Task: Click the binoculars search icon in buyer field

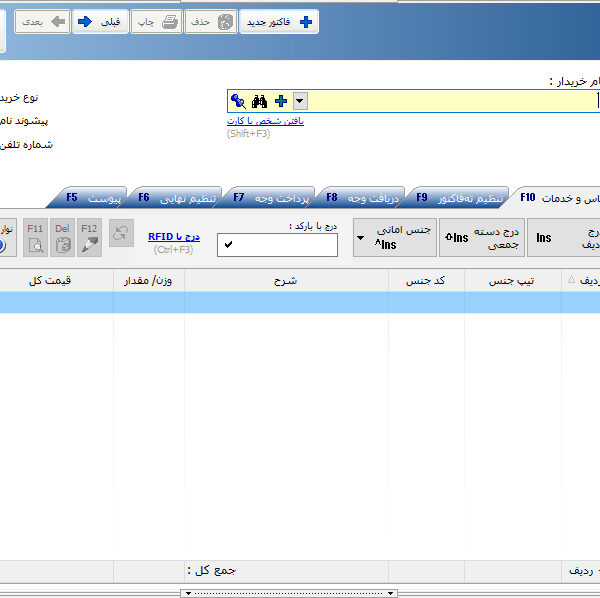Action: coord(259,101)
